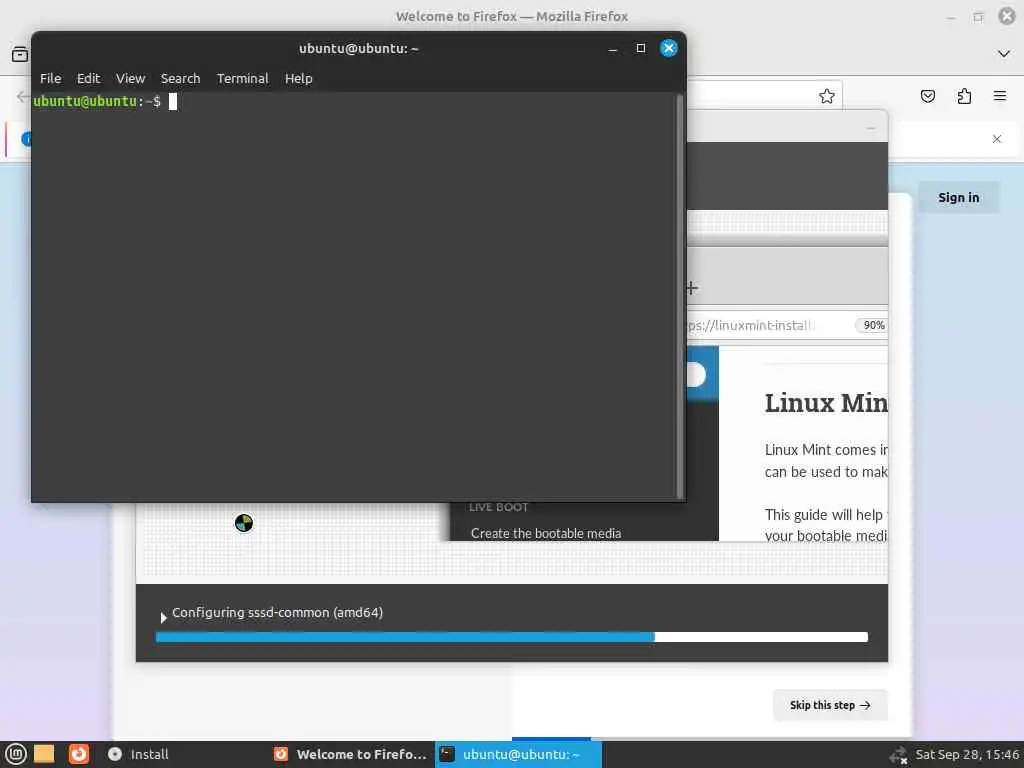This screenshot has width=1024, height=768.
Task: Click the terminal vertical scrollbar
Action: click(x=680, y=296)
